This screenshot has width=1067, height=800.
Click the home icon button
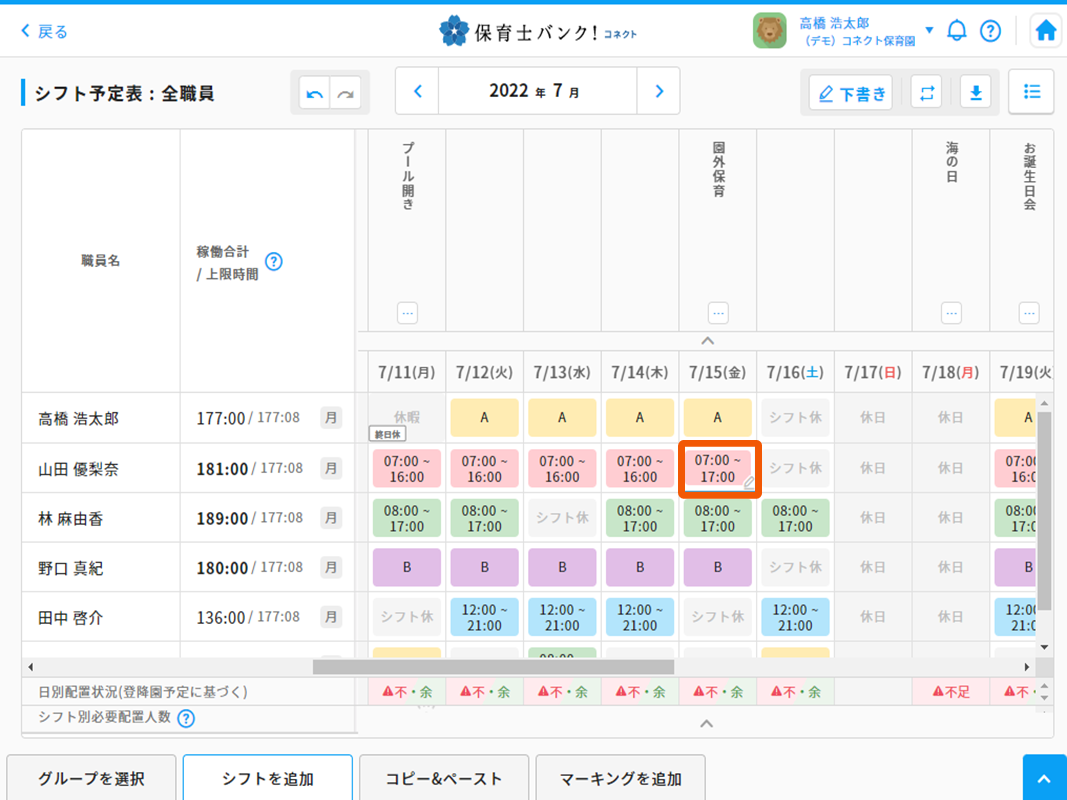(1046, 31)
